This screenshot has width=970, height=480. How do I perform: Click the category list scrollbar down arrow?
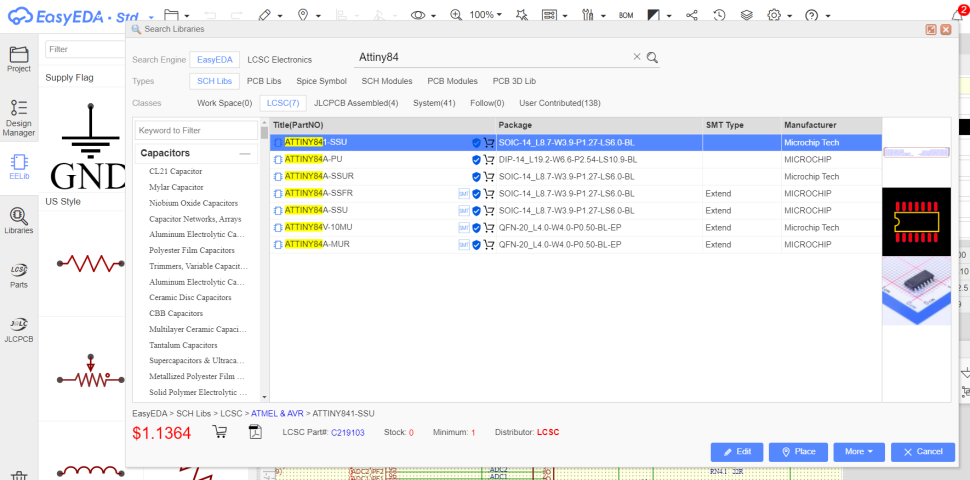tap(265, 397)
